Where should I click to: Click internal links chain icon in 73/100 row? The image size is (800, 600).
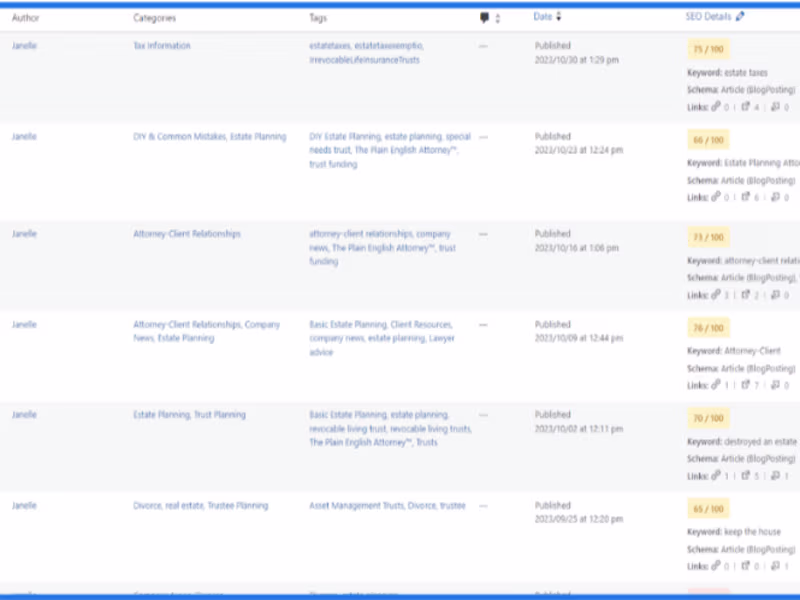tap(716, 294)
